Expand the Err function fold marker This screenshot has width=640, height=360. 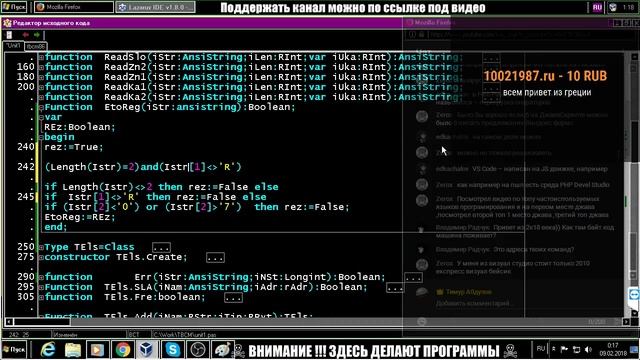[x=41, y=277]
